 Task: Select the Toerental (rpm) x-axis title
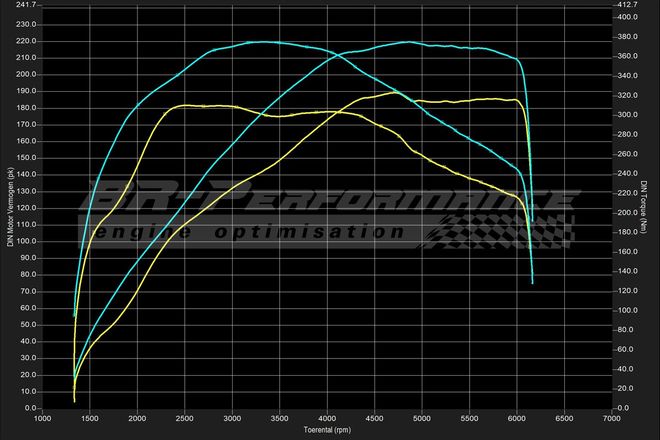(x=328, y=431)
